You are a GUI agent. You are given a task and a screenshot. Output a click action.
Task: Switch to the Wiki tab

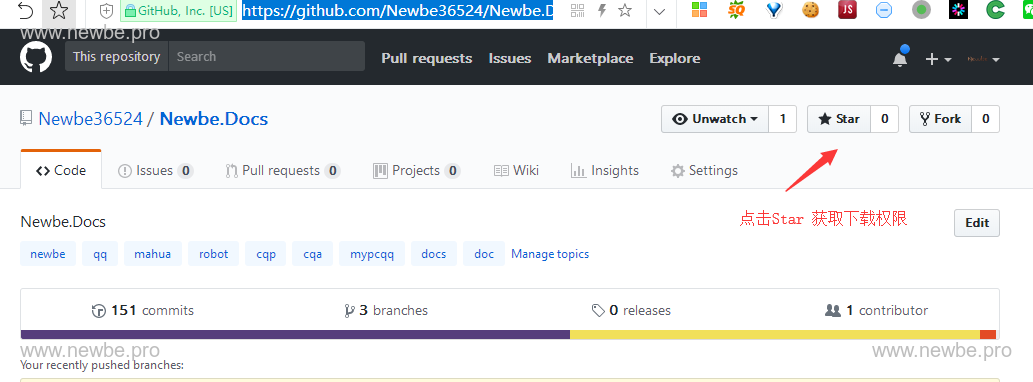coord(516,171)
